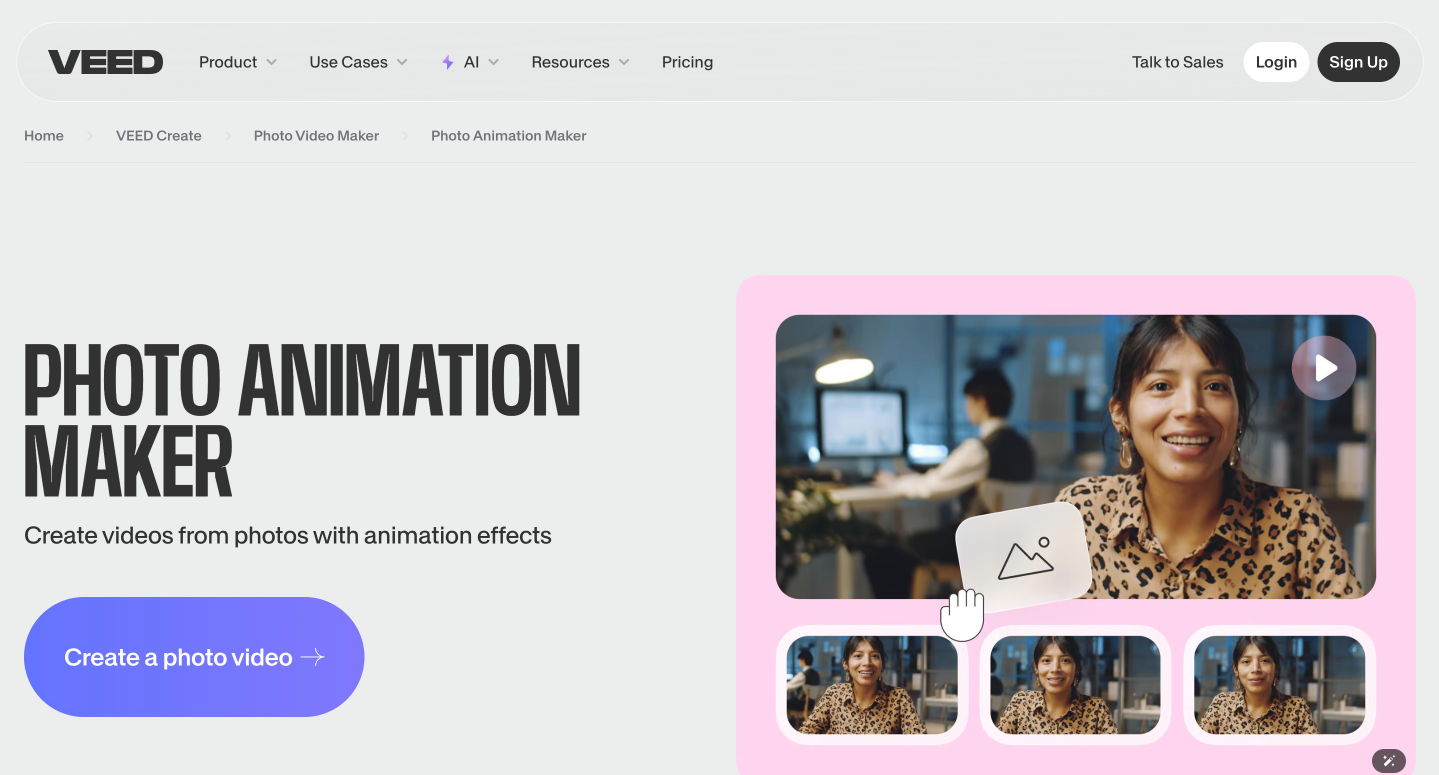Select the first video thumbnail
Image resolution: width=1439 pixels, height=775 pixels.
pyautogui.click(x=872, y=685)
